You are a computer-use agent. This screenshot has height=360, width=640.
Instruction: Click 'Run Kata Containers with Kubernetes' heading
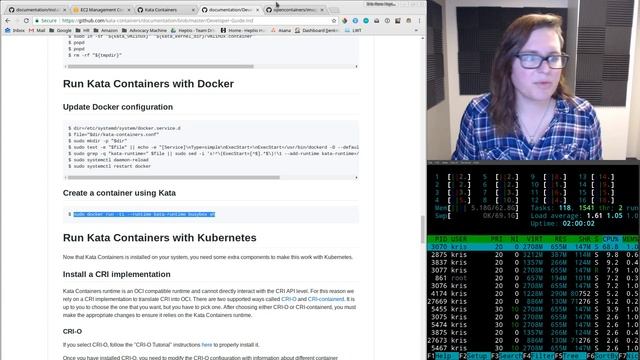coord(160,238)
